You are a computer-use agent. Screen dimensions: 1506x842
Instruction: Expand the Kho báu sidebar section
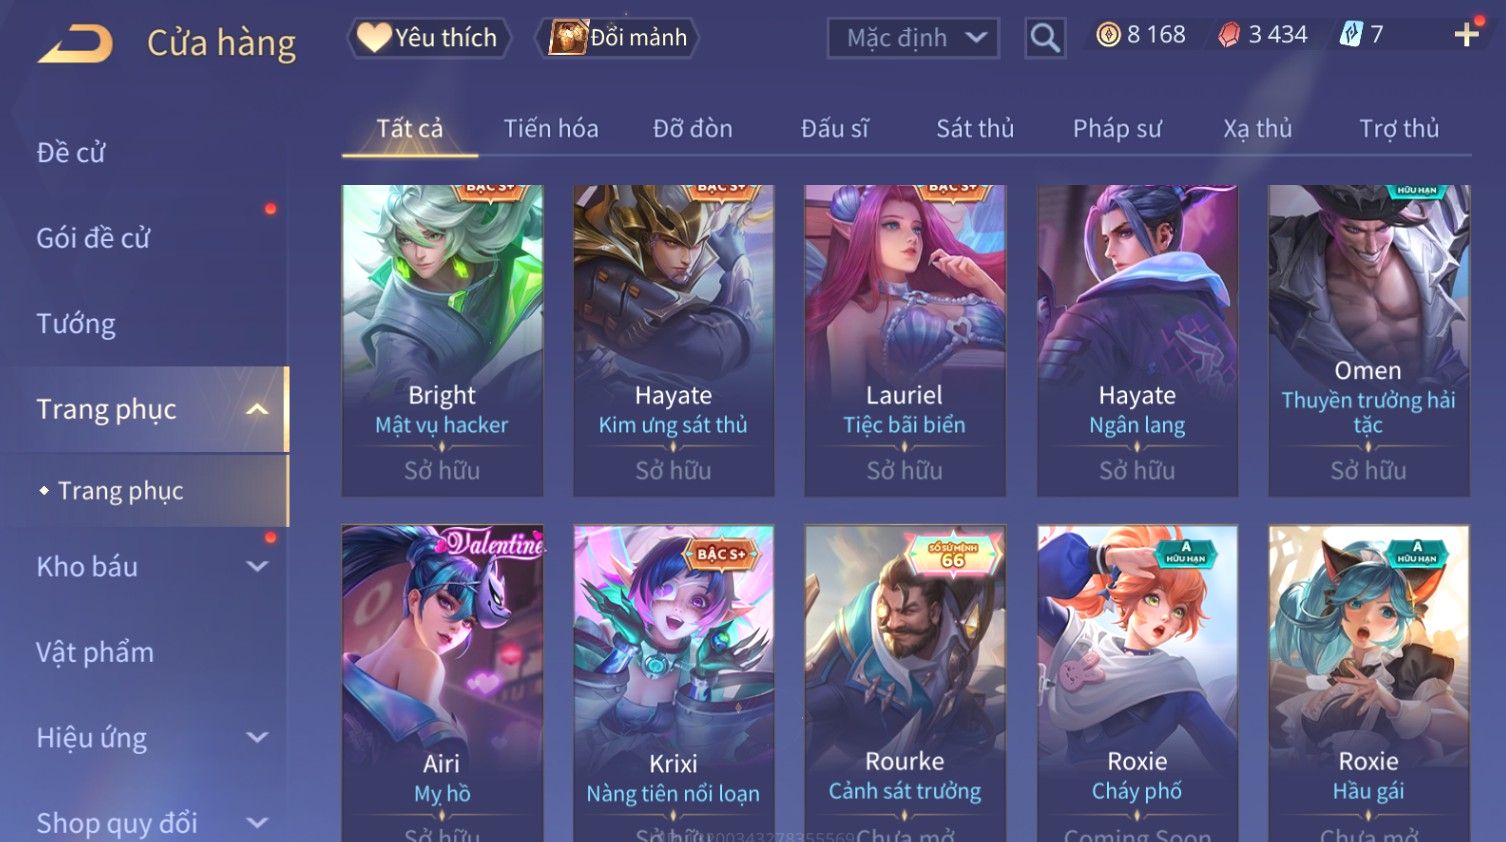tap(257, 566)
